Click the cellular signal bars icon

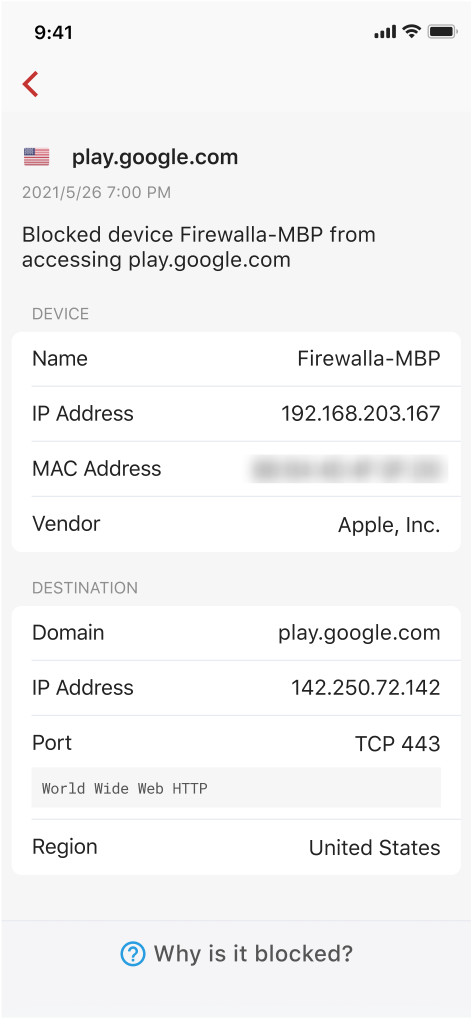(x=385, y=31)
